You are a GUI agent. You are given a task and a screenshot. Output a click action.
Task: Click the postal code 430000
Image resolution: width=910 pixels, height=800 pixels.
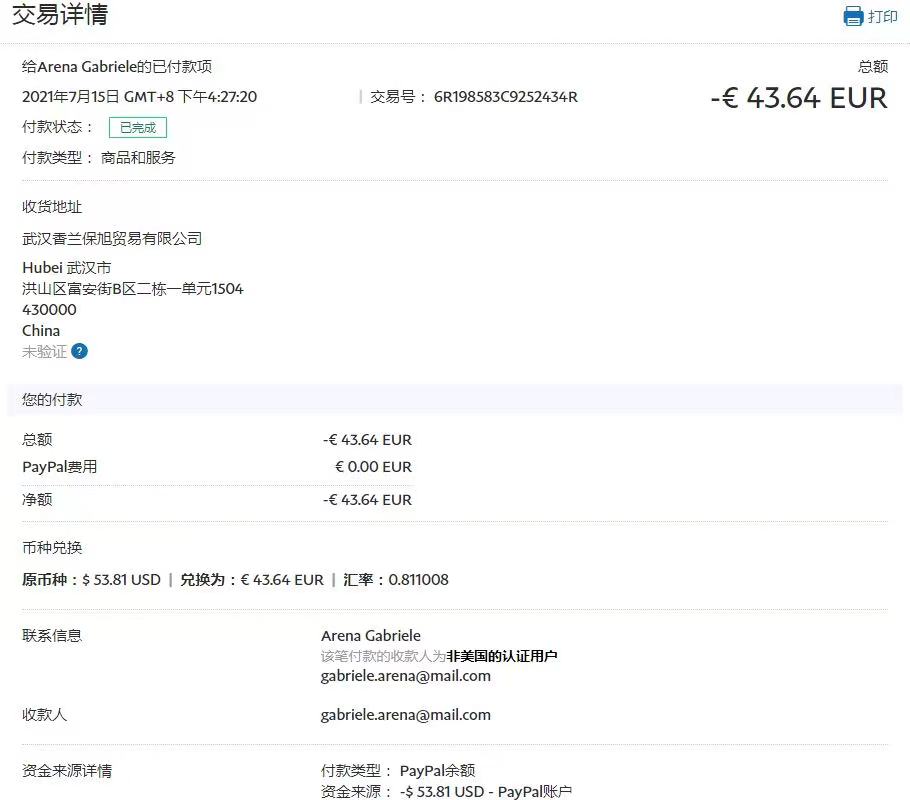[x=49, y=310]
